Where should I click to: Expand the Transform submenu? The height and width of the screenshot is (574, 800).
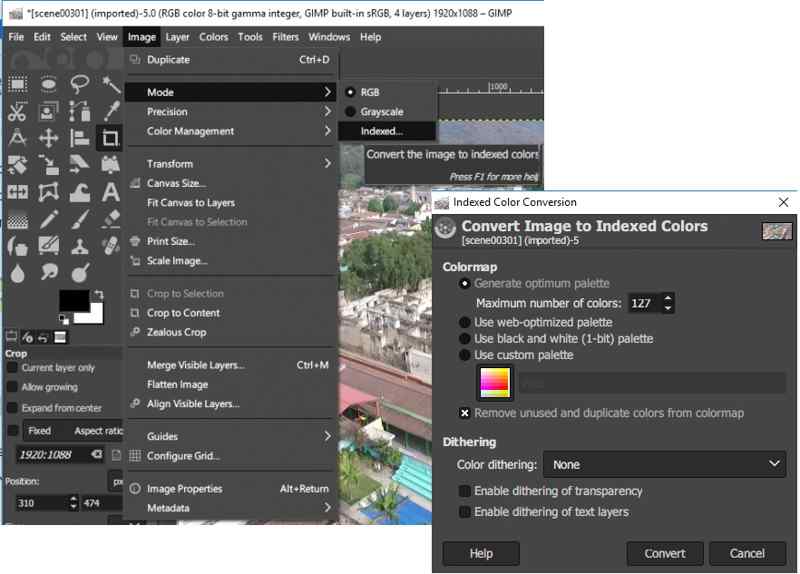click(170, 164)
